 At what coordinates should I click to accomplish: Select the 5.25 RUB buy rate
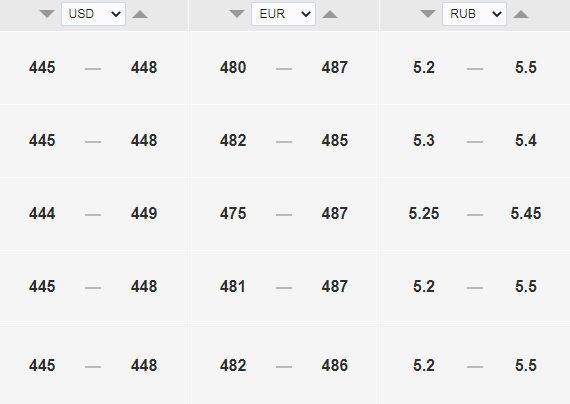pos(424,213)
